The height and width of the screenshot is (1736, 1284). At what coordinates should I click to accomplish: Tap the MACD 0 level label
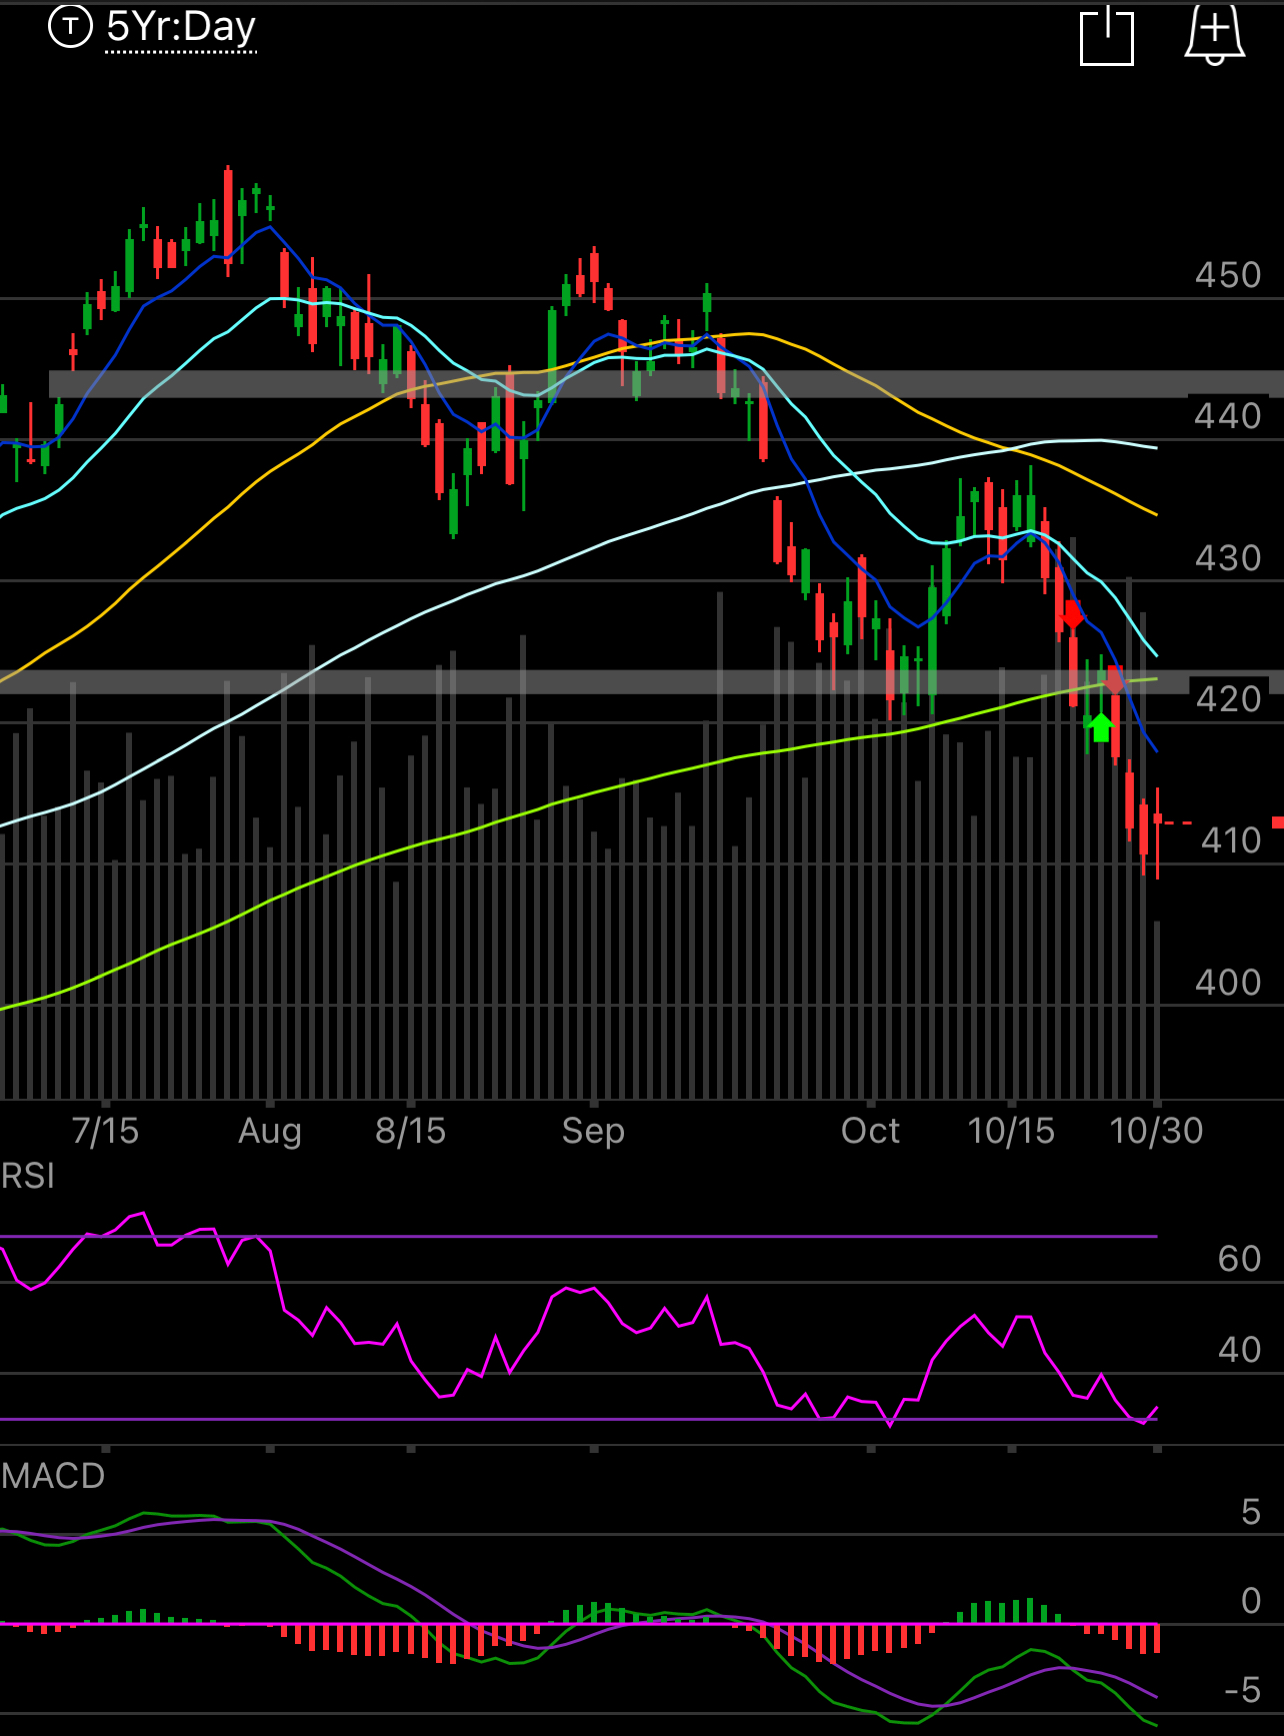coord(1250,1601)
